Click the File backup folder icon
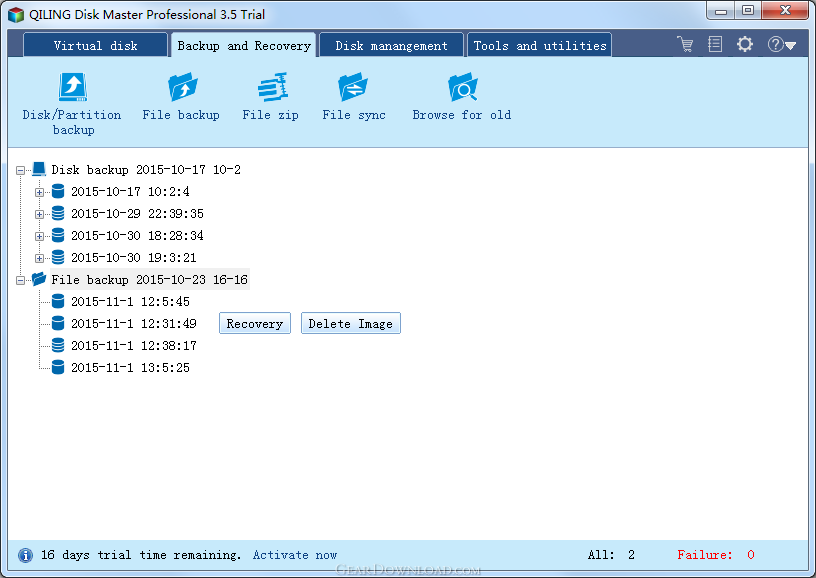Image resolution: width=816 pixels, height=578 pixels. tap(39, 279)
